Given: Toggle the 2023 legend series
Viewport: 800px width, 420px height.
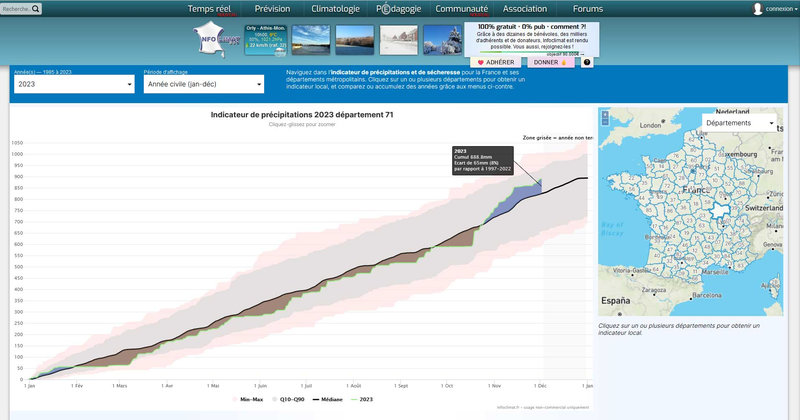Looking at the screenshot, I should click(x=362, y=400).
